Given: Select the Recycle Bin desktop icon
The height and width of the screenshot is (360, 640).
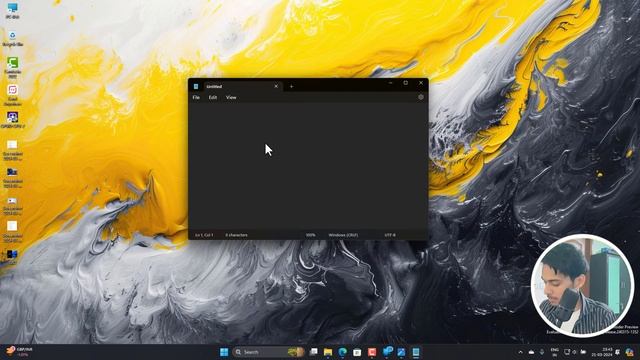Looking at the screenshot, I should tap(13, 39).
